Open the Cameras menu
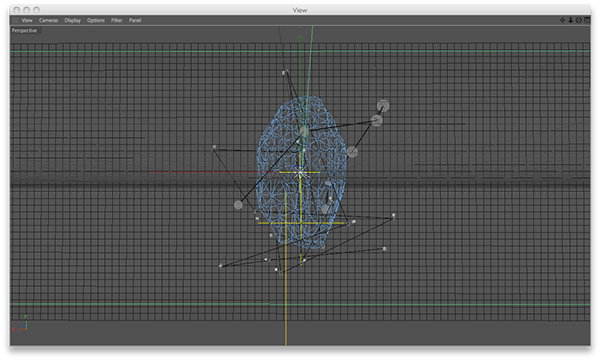 [x=49, y=20]
